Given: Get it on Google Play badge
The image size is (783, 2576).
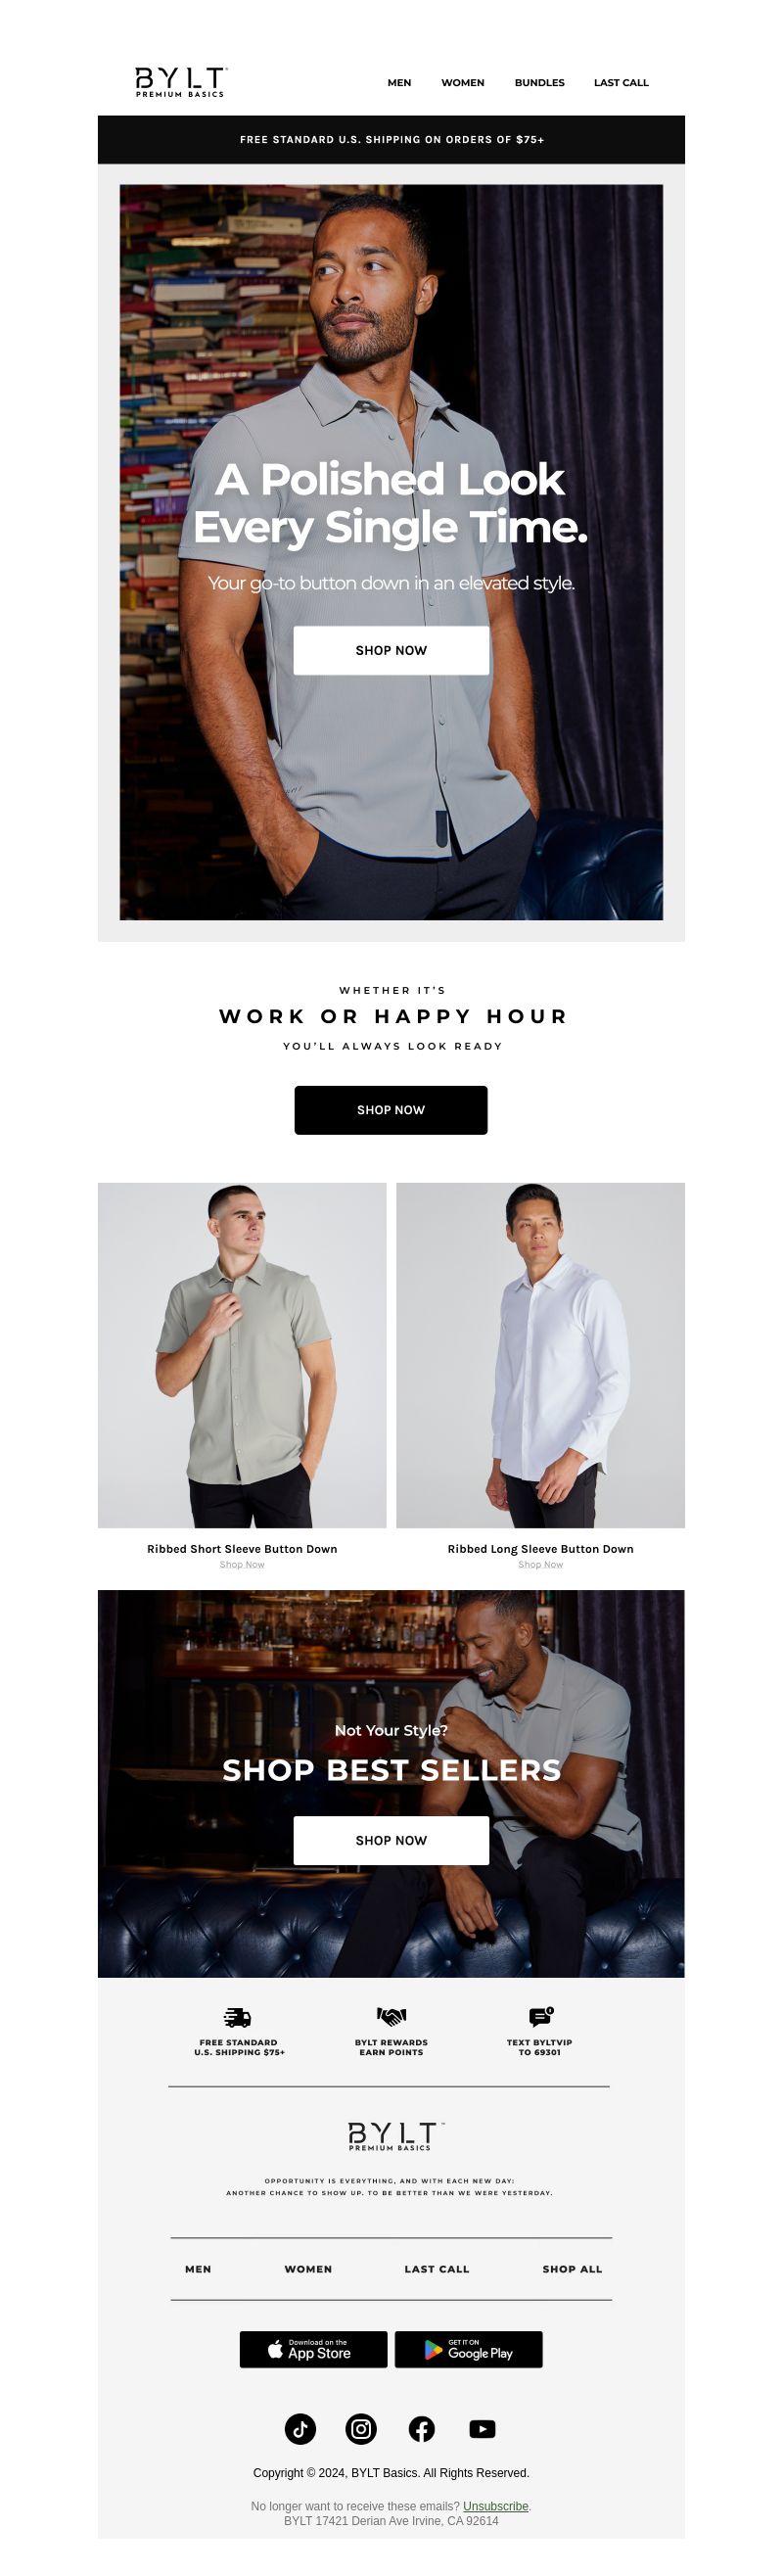Looking at the screenshot, I should pos(468,2349).
